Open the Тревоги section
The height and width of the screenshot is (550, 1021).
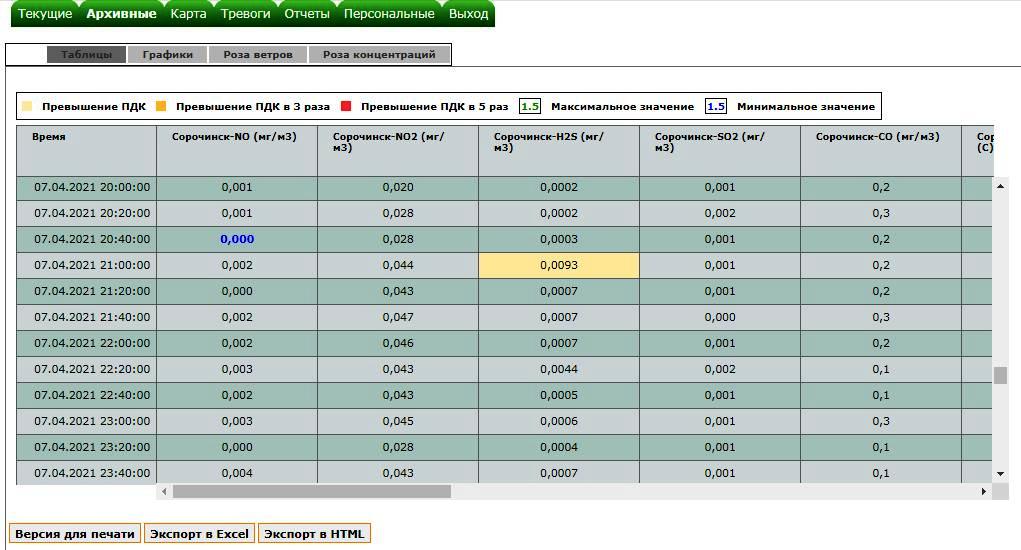245,14
